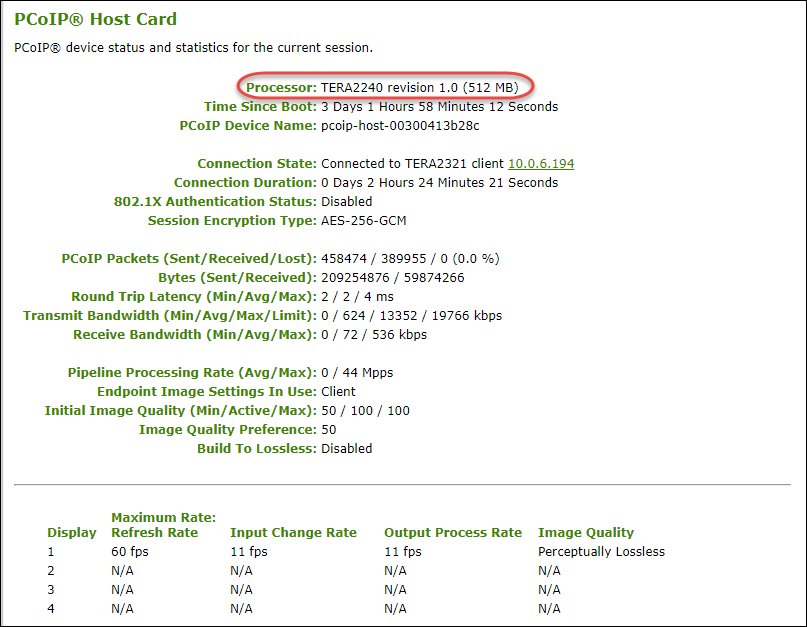Click the Initial Image Quality label
The width and height of the screenshot is (807, 627).
[x=180, y=411]
